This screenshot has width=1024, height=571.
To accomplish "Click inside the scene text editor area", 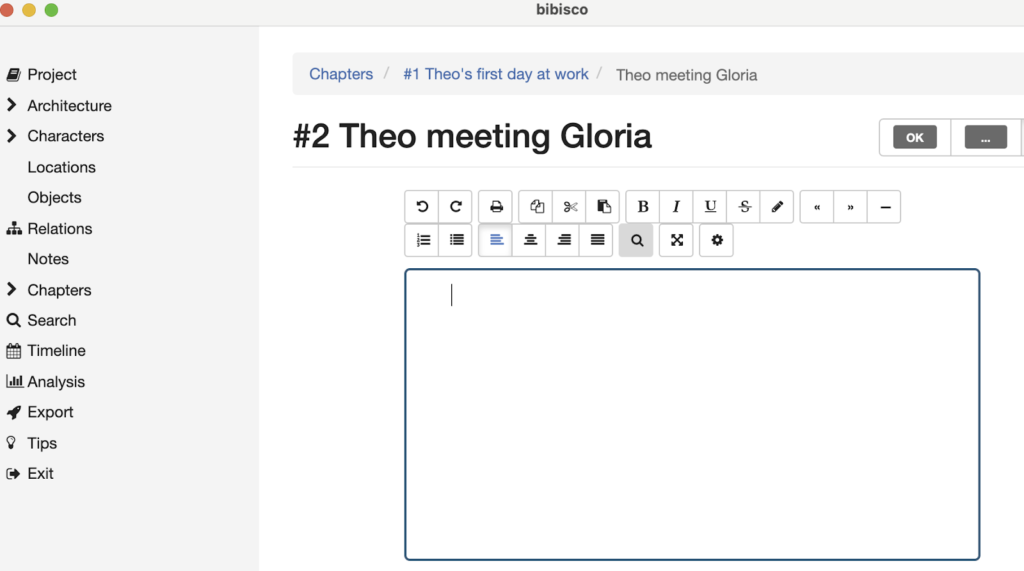I will click(691, 414).
